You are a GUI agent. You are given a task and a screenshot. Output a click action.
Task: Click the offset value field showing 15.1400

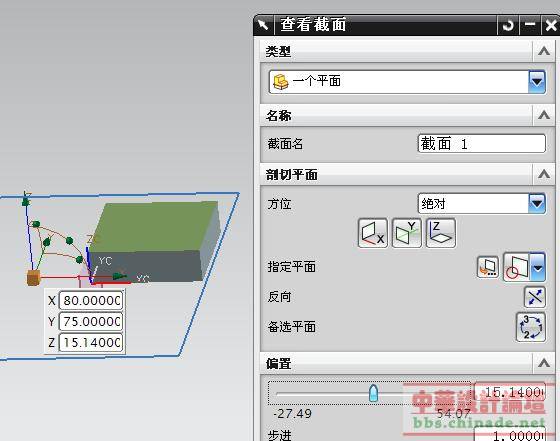pos(510,392)
